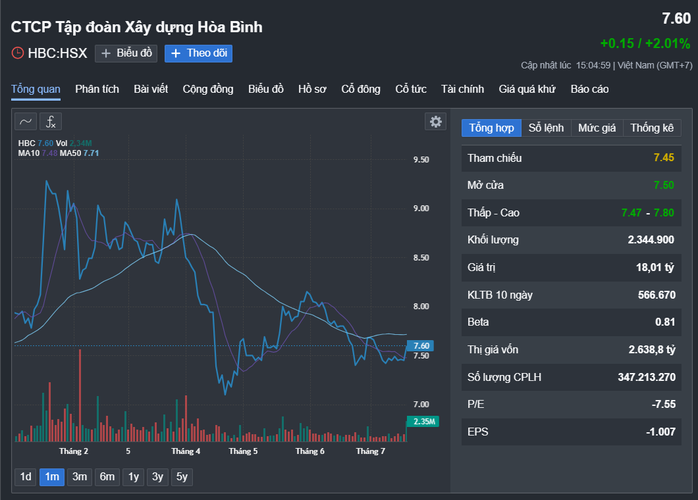This screenshot has width=698, height=500.
Task: Select the Thống kê panel tab
Action: [652, 128]
